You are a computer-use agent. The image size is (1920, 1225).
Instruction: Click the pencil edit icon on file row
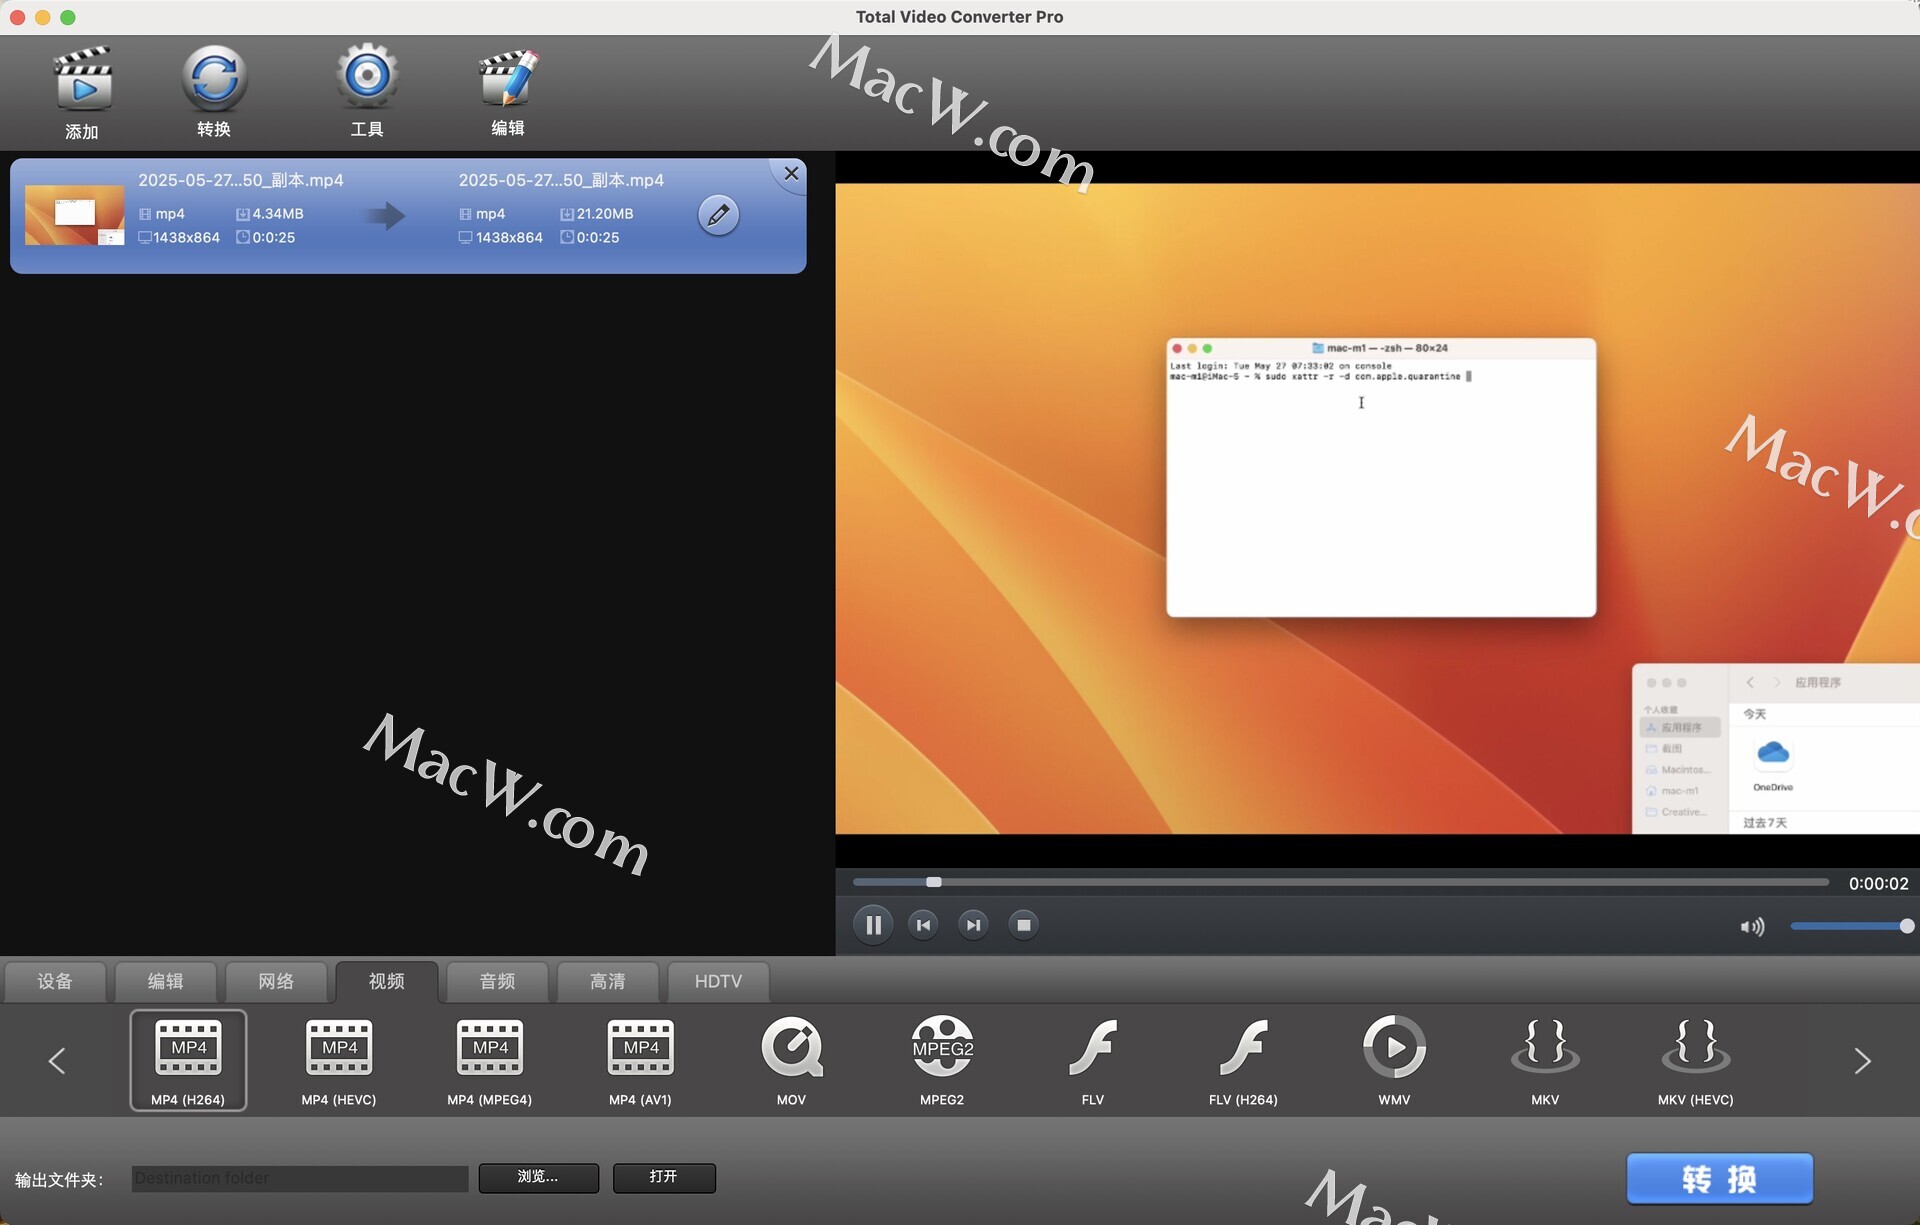pyautogui.click(x=718, y=215)
